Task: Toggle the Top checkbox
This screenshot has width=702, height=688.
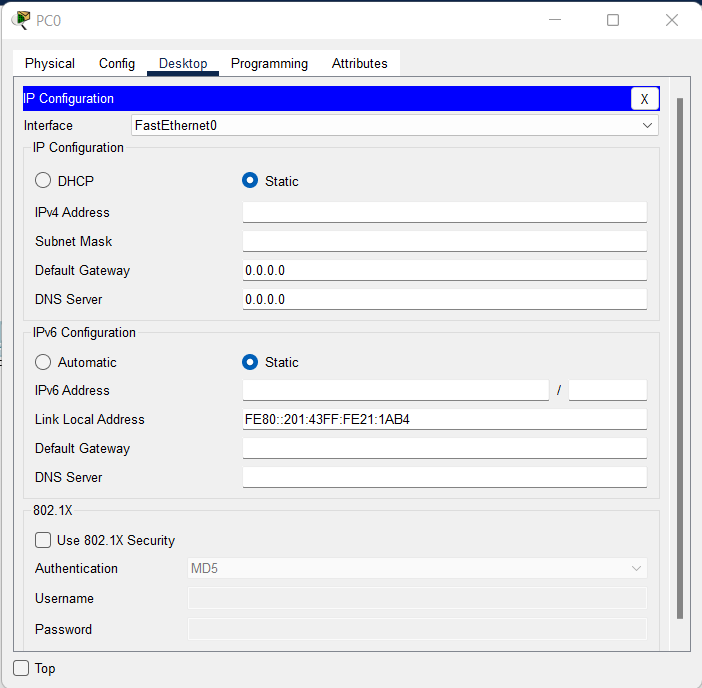Action: [x=21, y=668]
